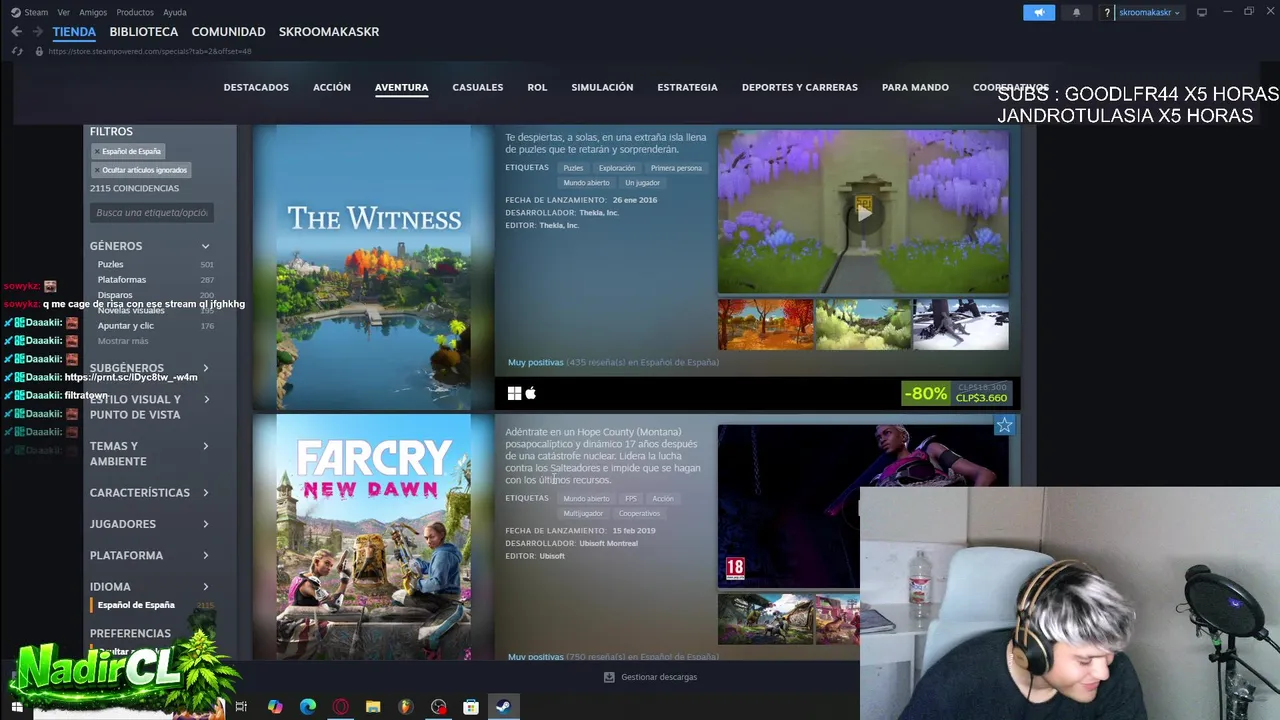Viewport: 1280px width, 720px height.
Task: Go back with the left arrow
Action: (x=16, y=32)
